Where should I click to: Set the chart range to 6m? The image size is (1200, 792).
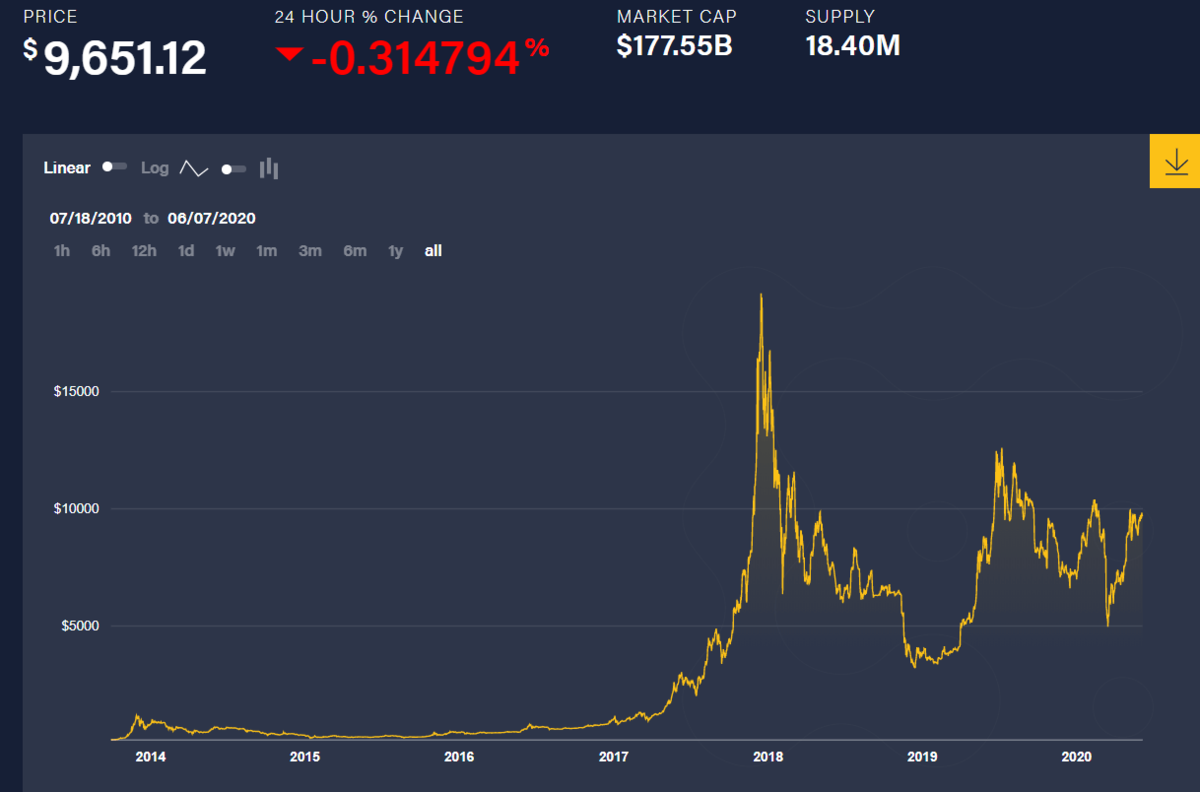tap(355, 251)
